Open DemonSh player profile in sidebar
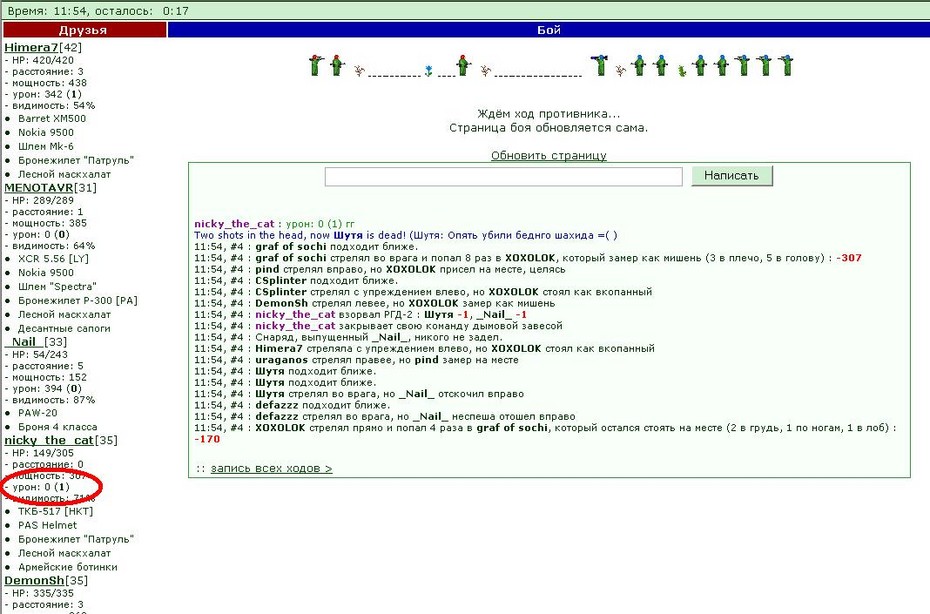The image size is (930, 614). (34, 581)
